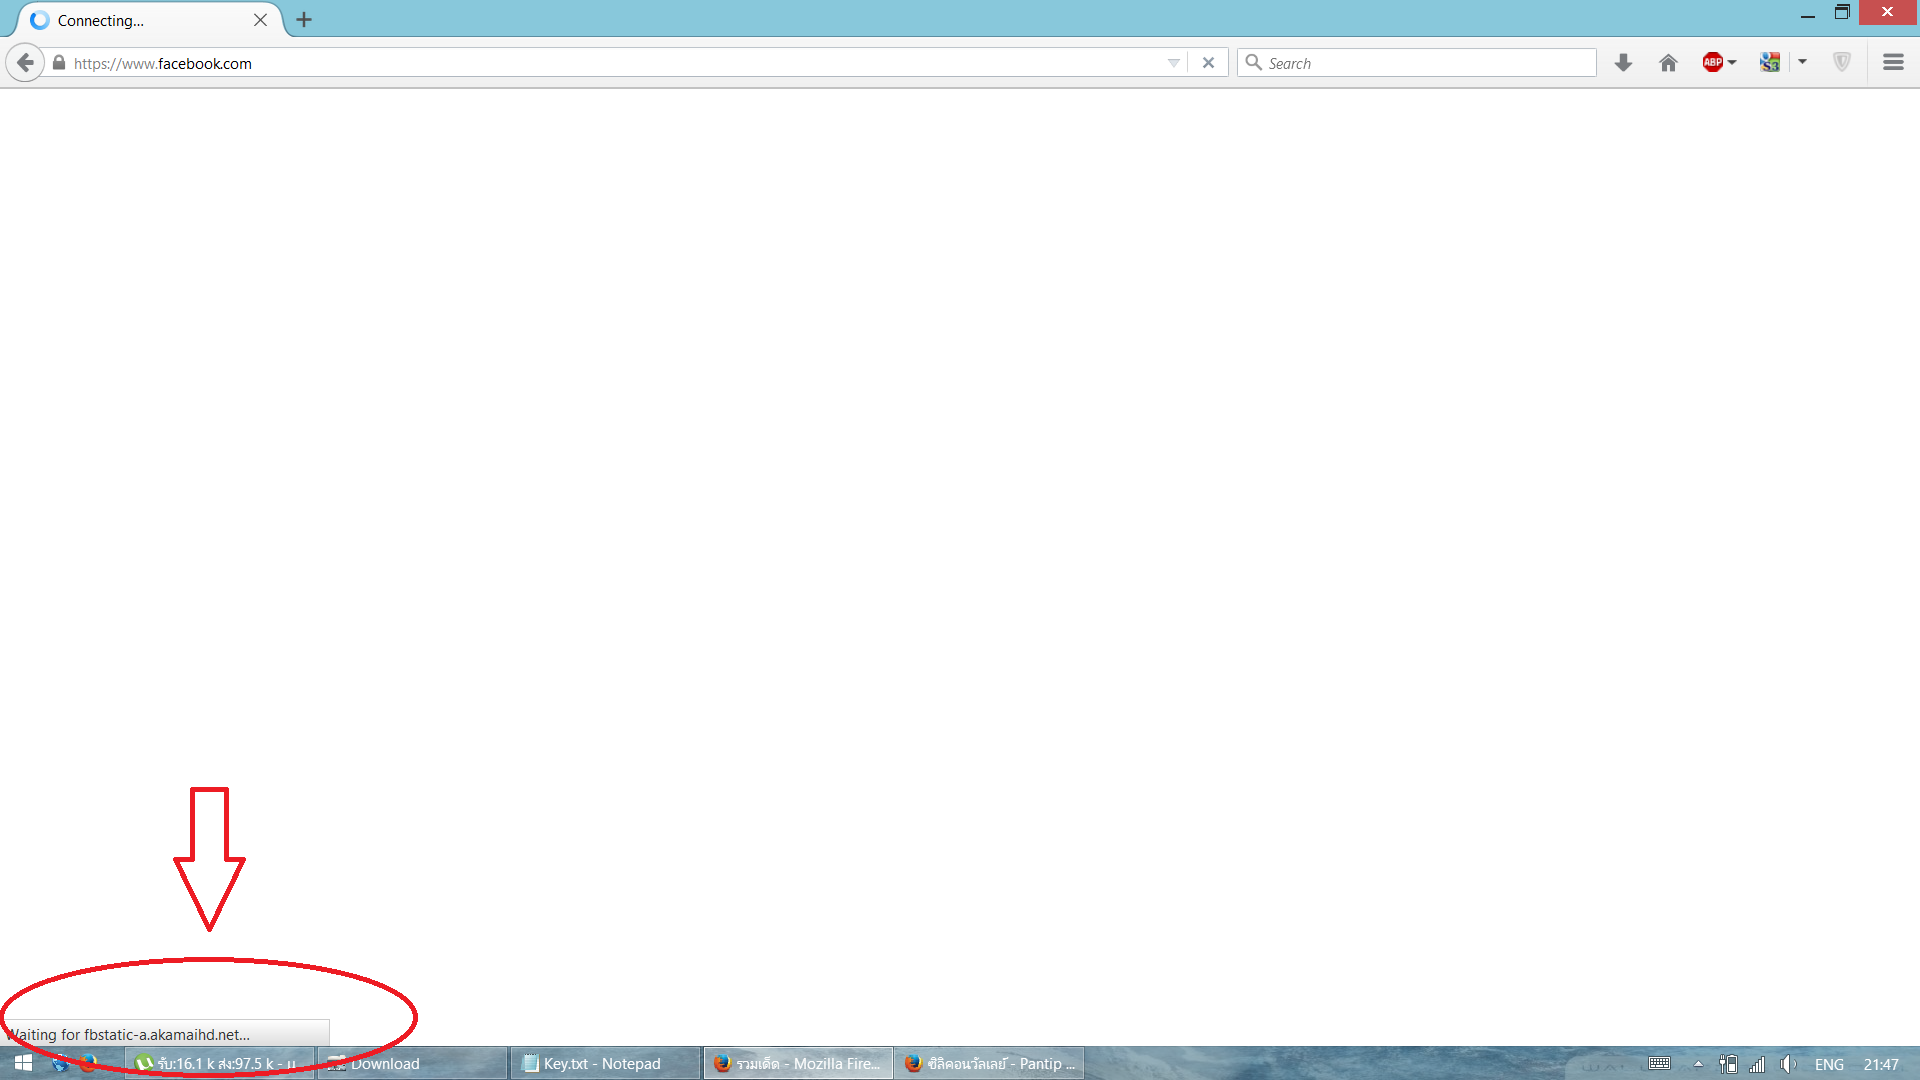Click the 21:47 clock in the tray
This screenshot has width=1920, height=1080.
[x=1881, y=1064]
